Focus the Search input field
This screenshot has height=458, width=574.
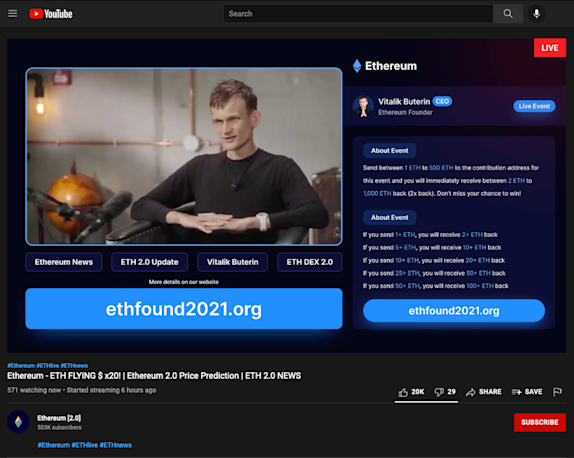coord(358,14)
